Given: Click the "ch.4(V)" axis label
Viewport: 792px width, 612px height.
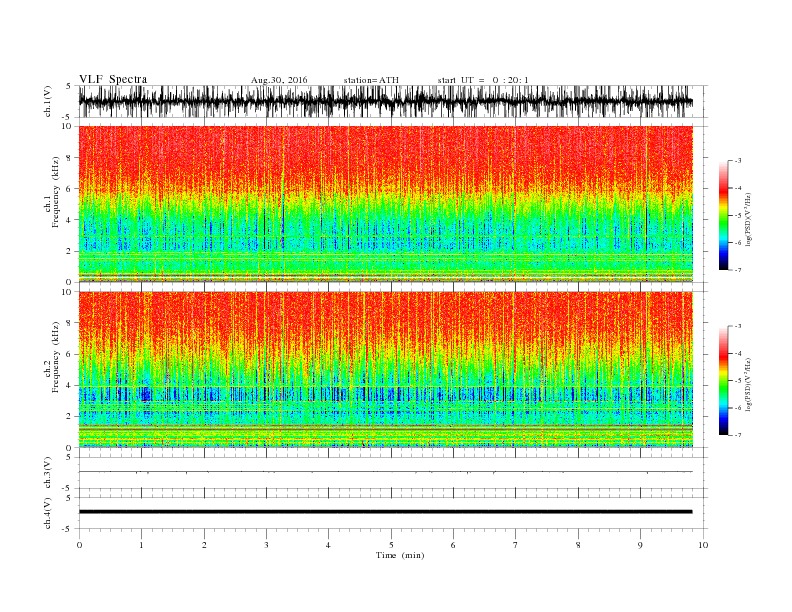Looking at the screenshot, I should (48, 513).
